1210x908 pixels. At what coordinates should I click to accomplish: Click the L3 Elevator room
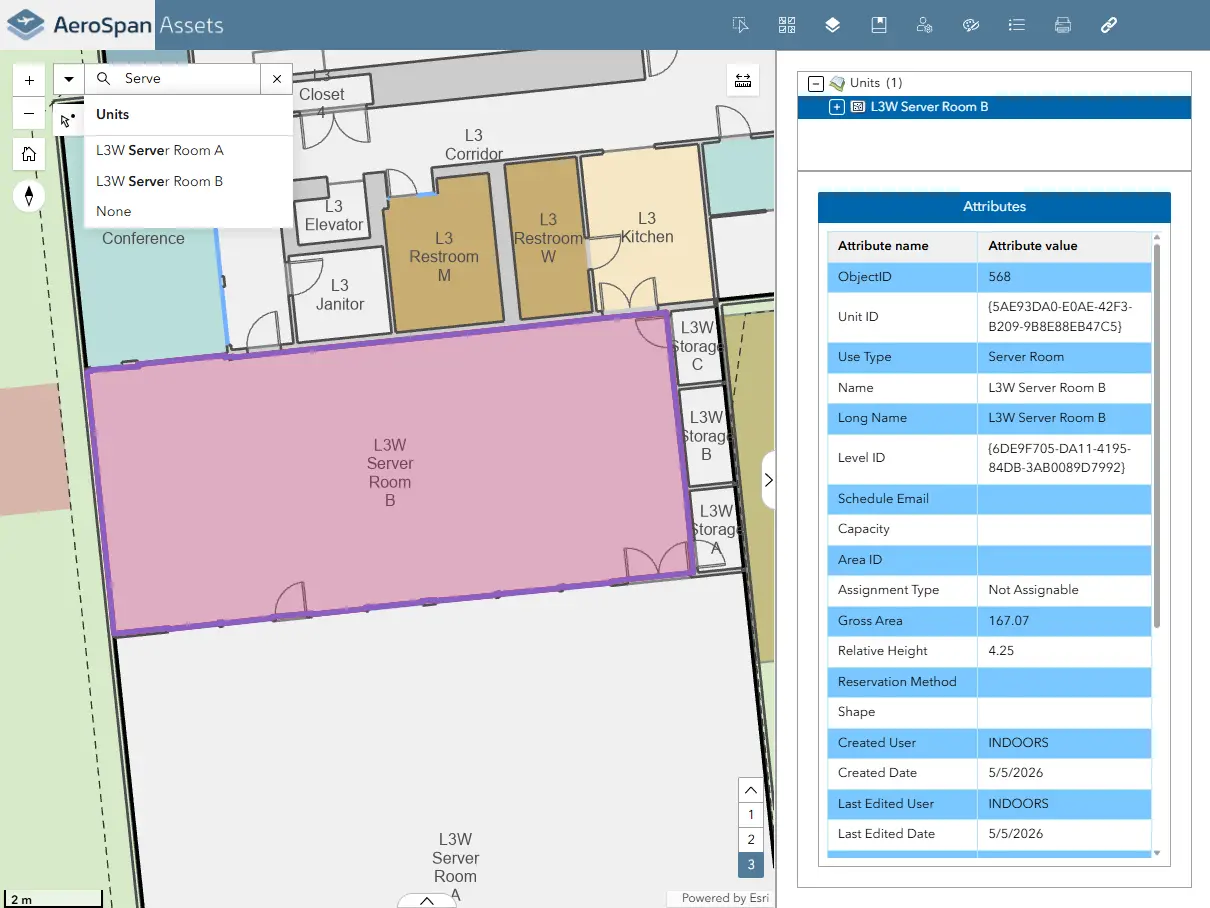(x=334, y=215)
